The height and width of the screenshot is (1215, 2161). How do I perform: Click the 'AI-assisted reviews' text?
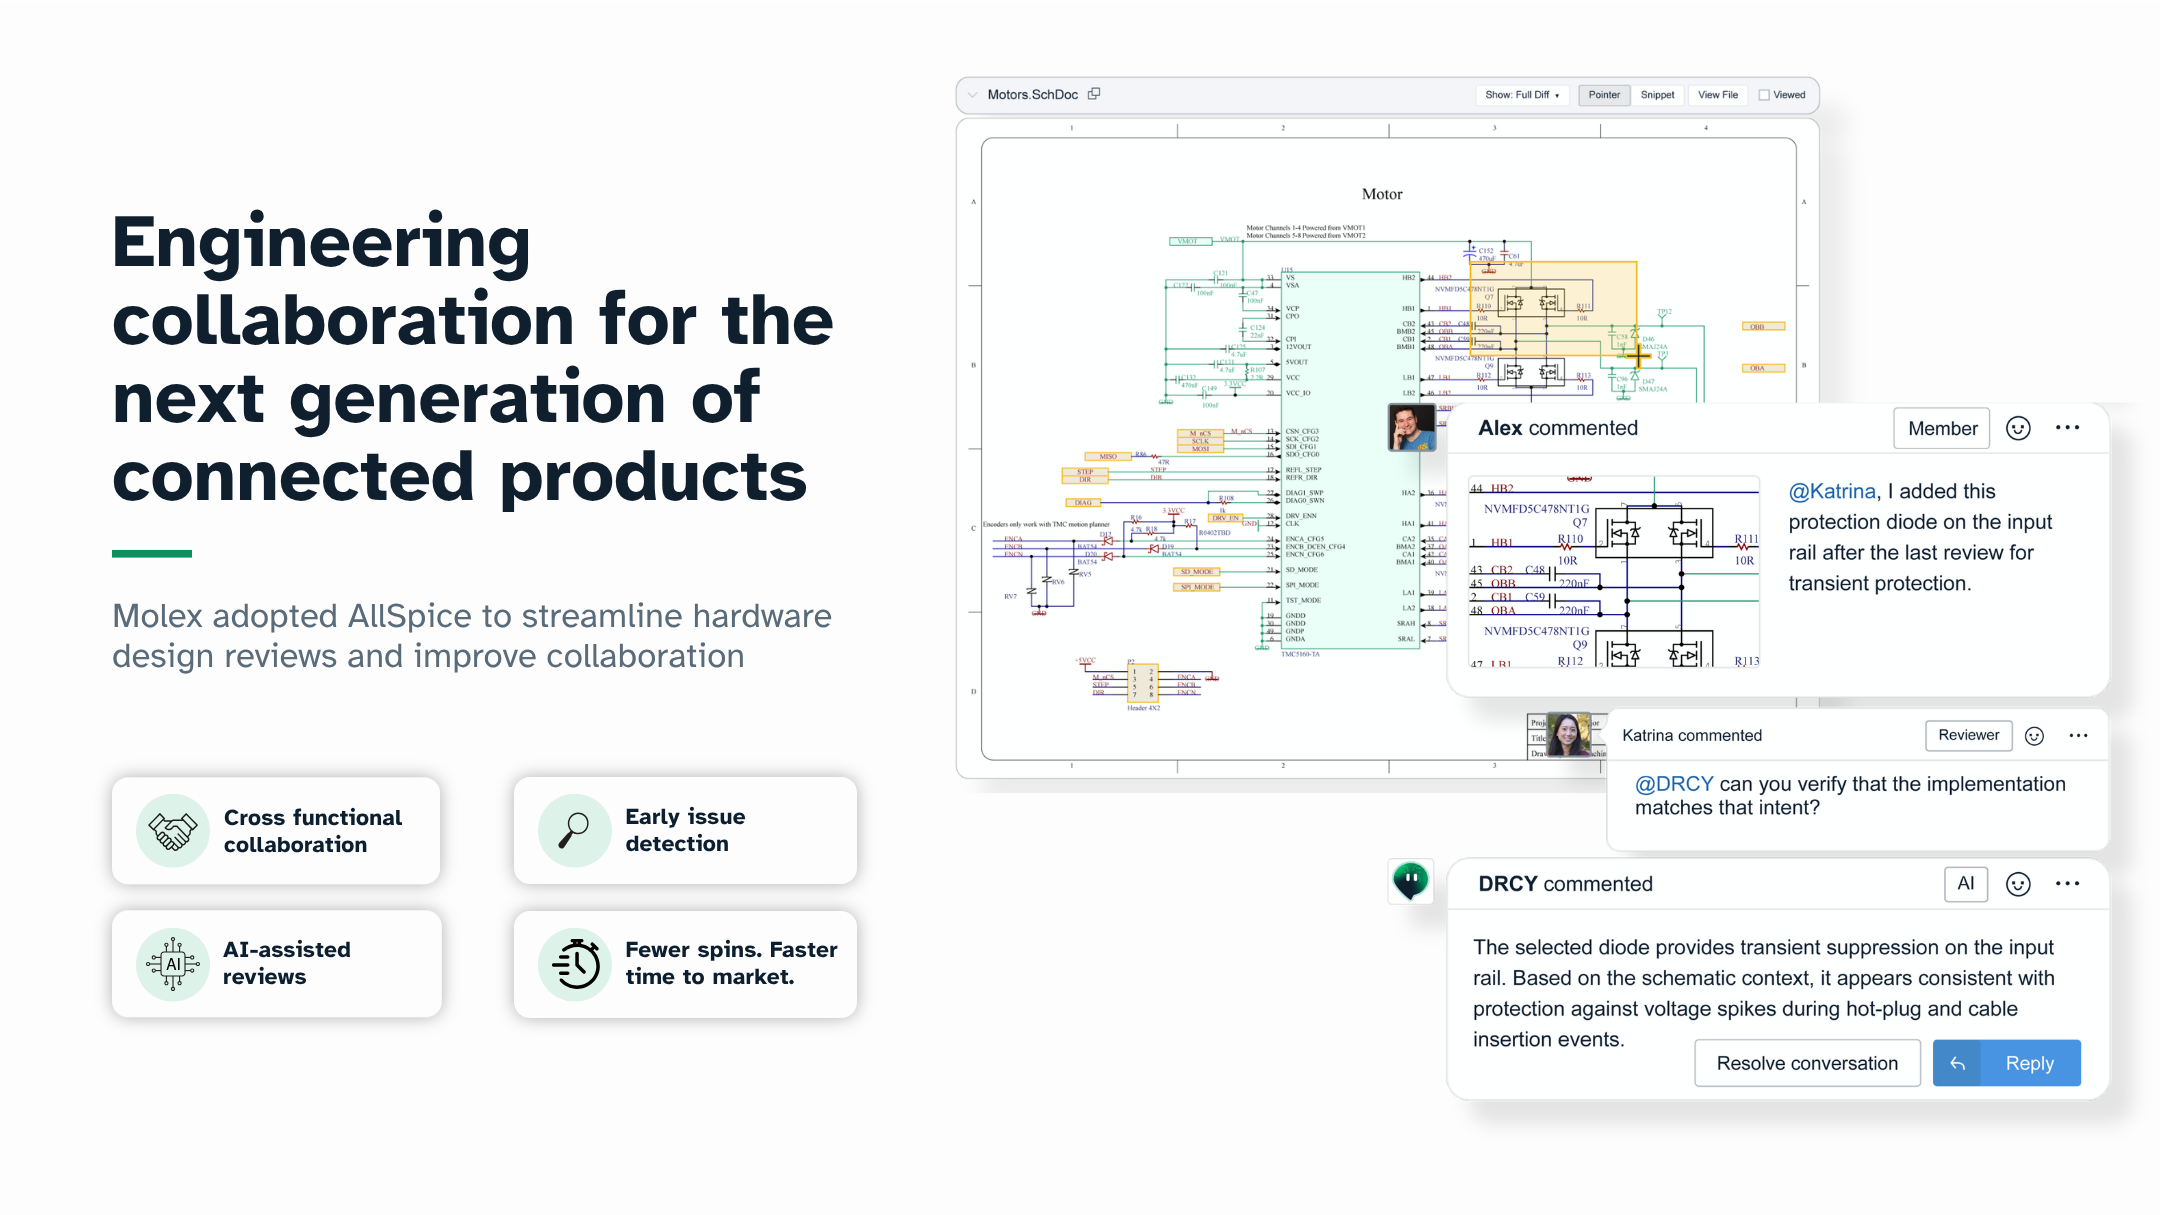[286, 963]
